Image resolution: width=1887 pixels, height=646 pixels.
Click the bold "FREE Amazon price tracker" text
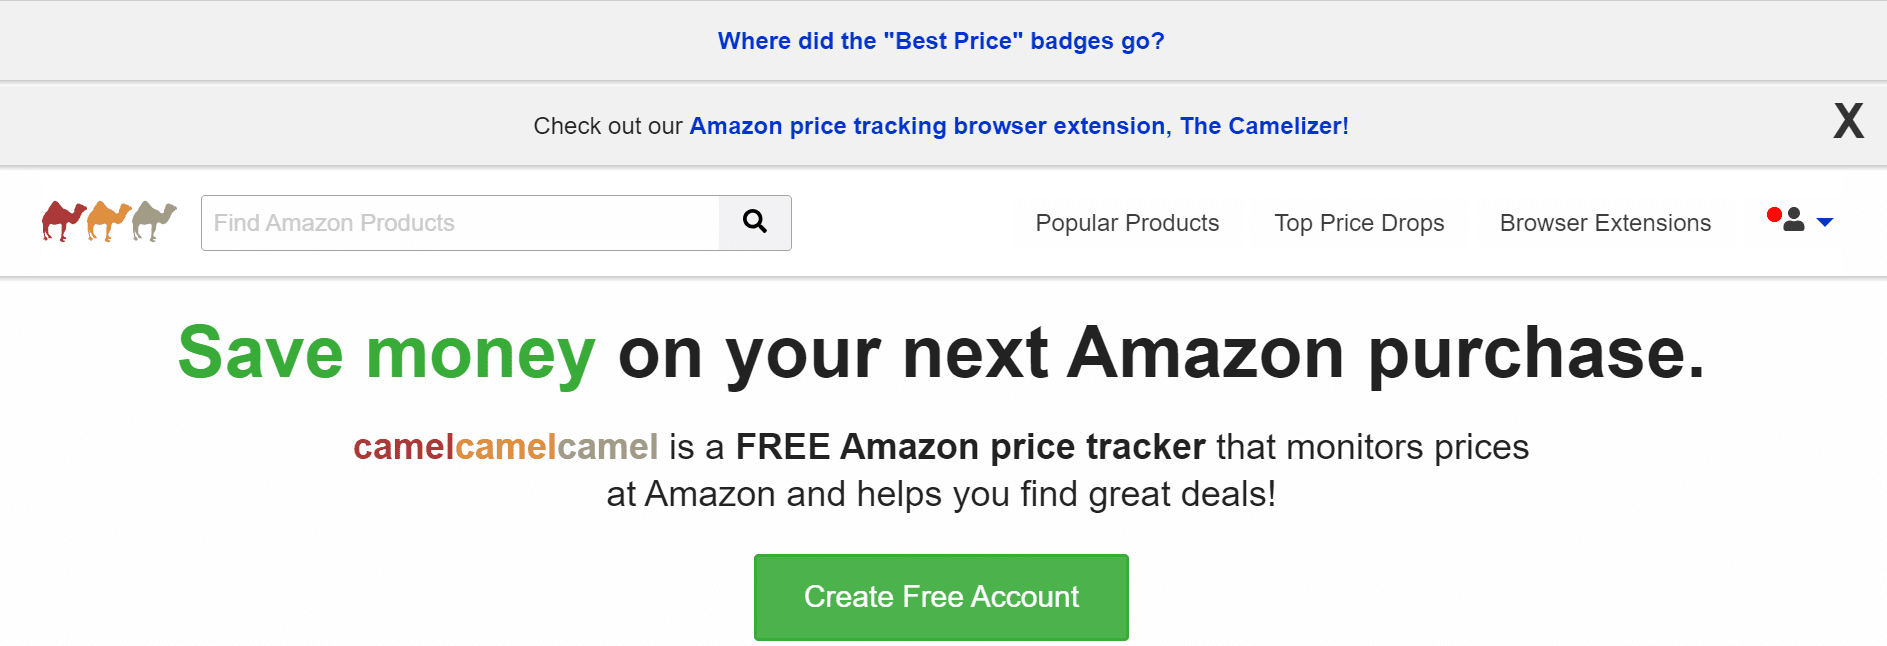pos(970,447)
